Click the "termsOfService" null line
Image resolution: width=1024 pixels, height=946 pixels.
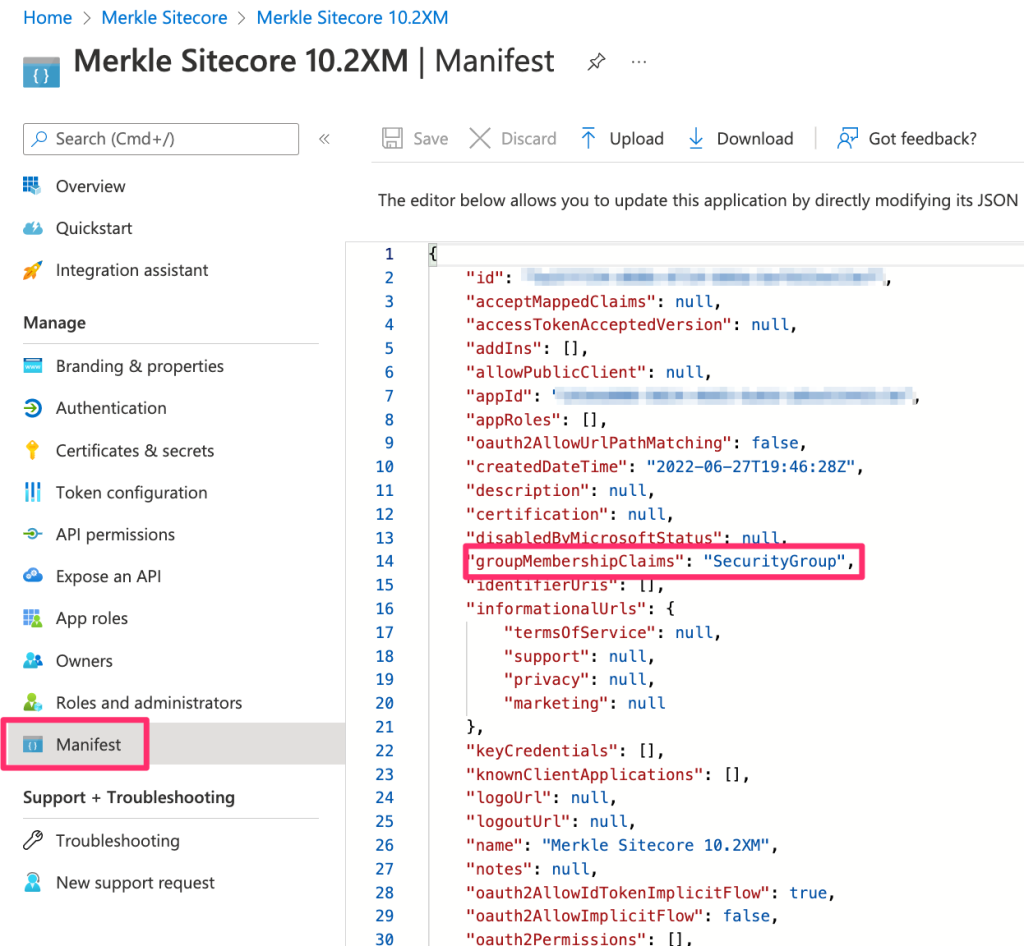[612, 632]
